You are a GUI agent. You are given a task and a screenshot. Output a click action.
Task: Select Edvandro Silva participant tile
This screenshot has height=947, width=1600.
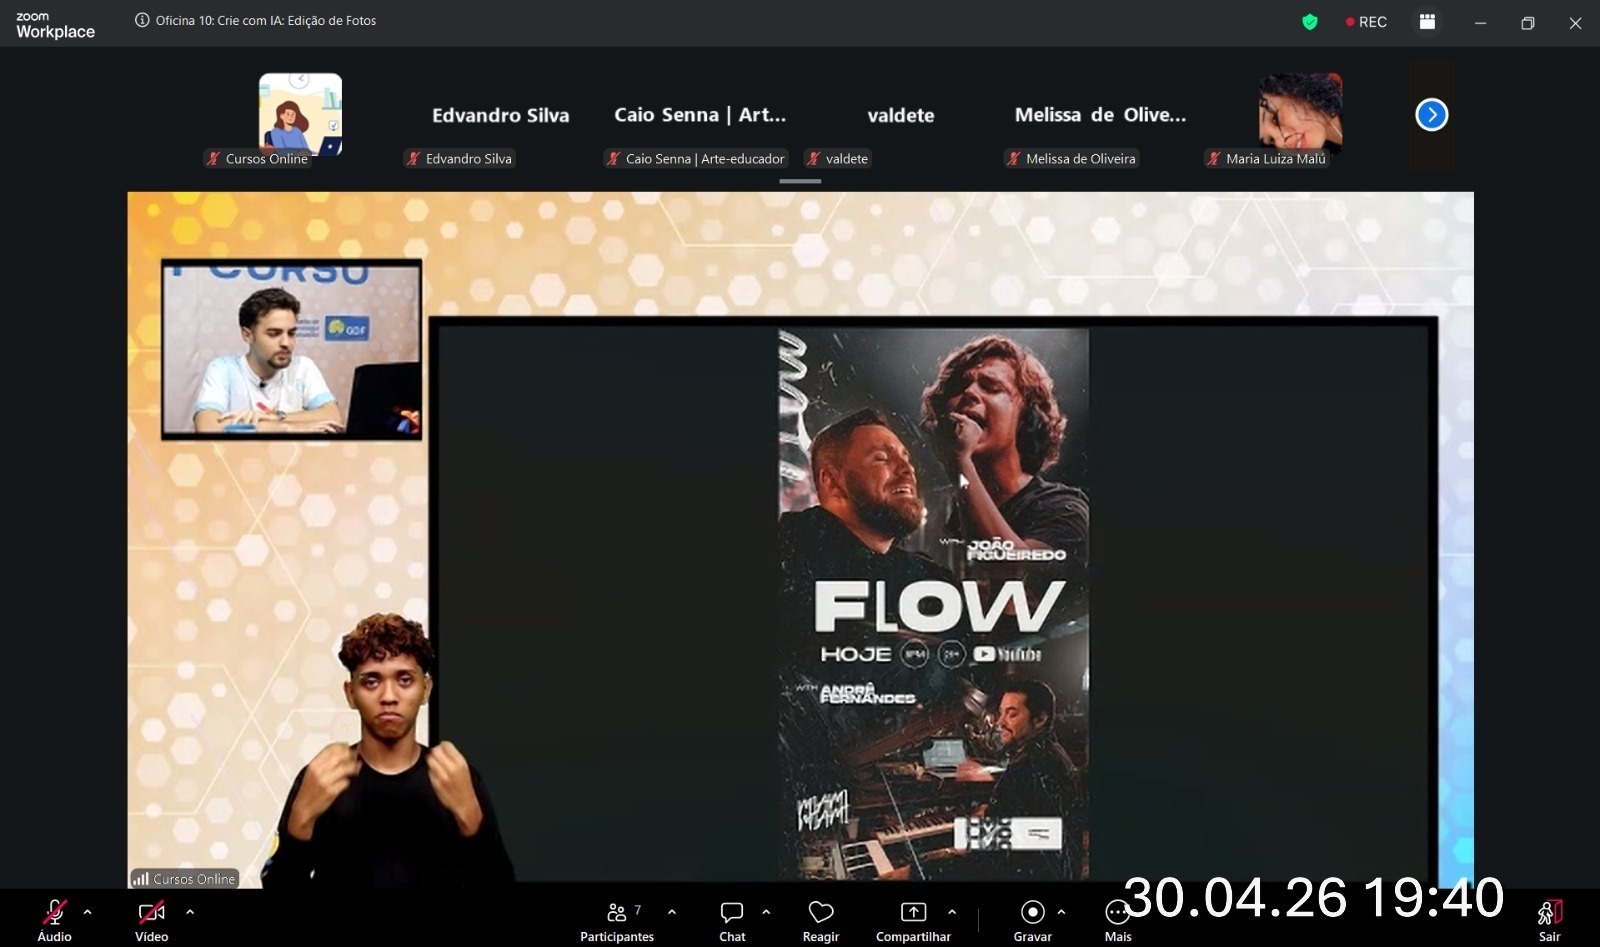[500, 115]
